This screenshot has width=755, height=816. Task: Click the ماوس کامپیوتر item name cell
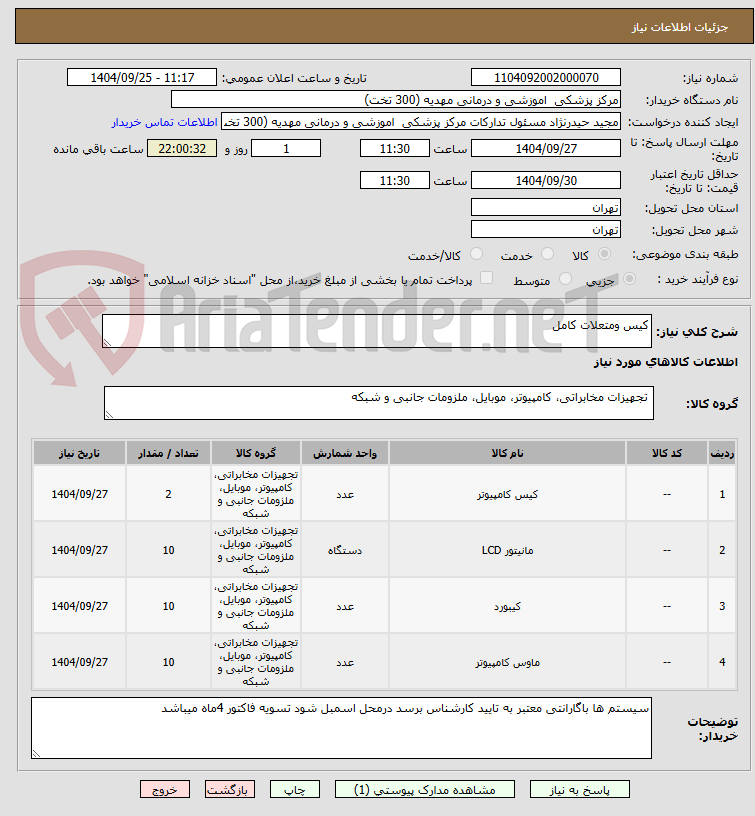(x=507, y=662)
